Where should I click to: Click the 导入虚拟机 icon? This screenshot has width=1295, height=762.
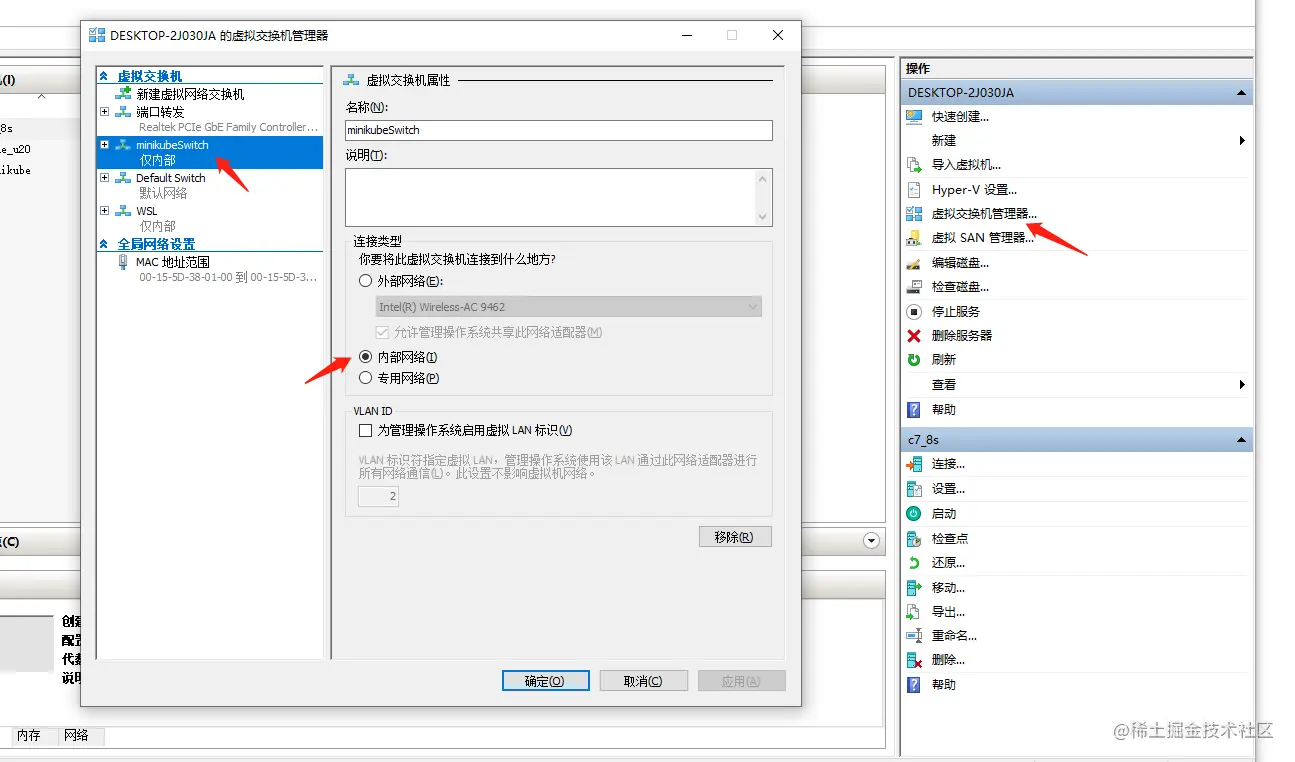(x=914, y=165)
